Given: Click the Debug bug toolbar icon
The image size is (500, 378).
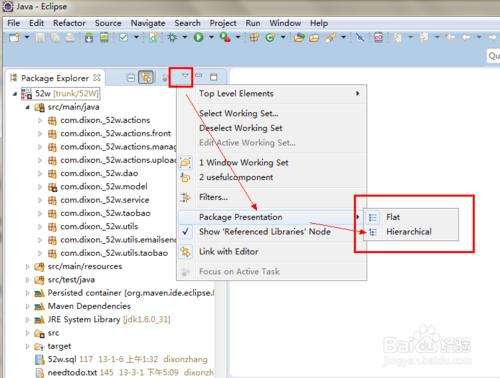Looking at the screenshot, I should coord(173,37).
